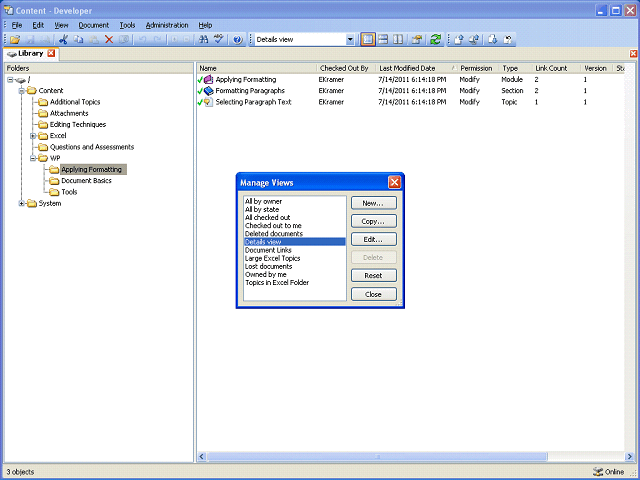
Task: Collapse the Content folder
Action: (x=22, y=91)
